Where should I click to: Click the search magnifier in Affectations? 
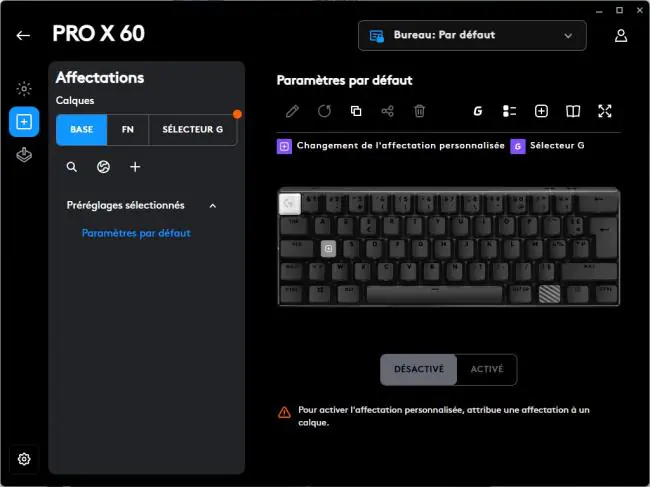click(72, 167)
